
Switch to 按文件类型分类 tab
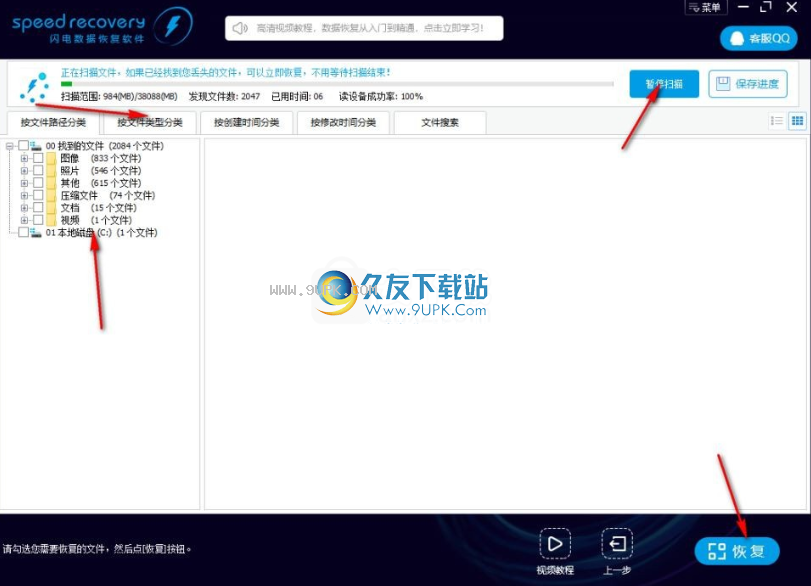pos(150,123)
